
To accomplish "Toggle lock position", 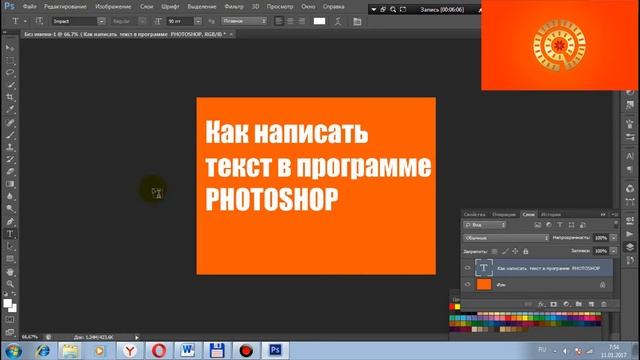I will (x=515, y=251).
